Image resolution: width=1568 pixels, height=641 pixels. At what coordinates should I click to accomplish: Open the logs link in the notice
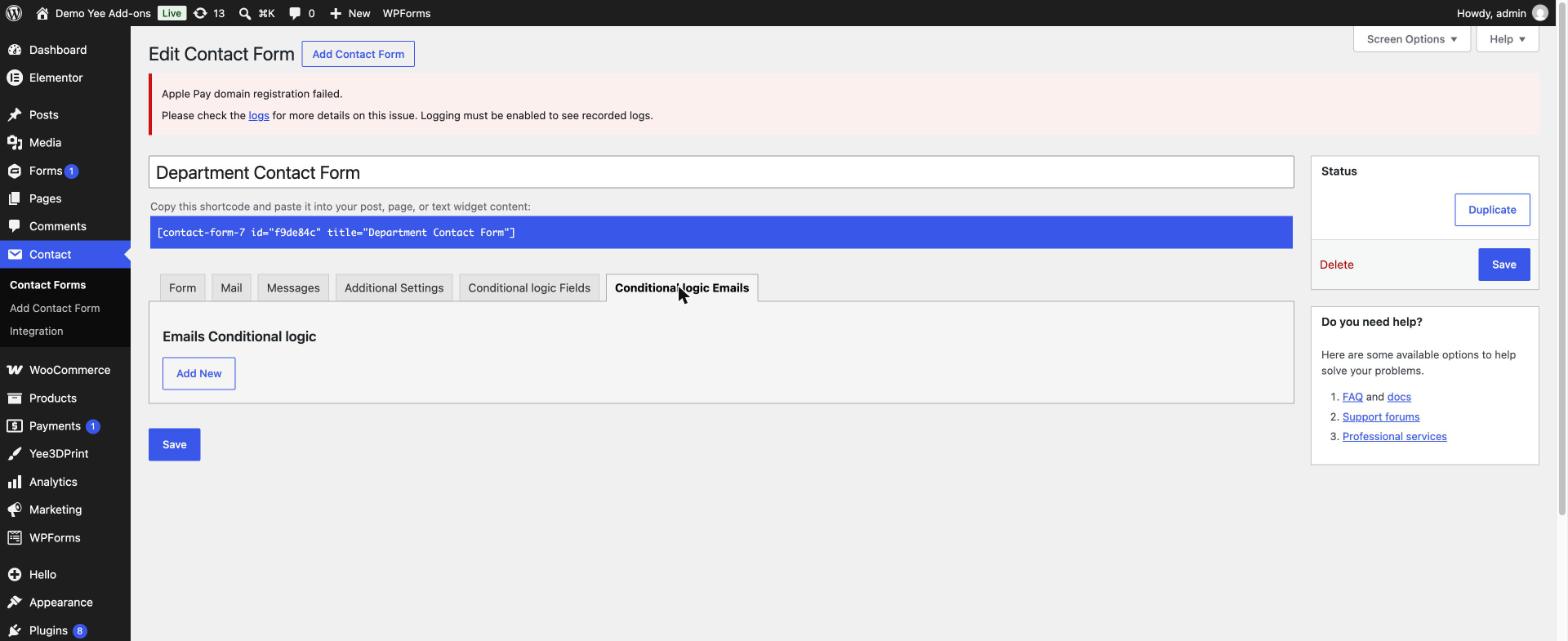pos(259,116)
